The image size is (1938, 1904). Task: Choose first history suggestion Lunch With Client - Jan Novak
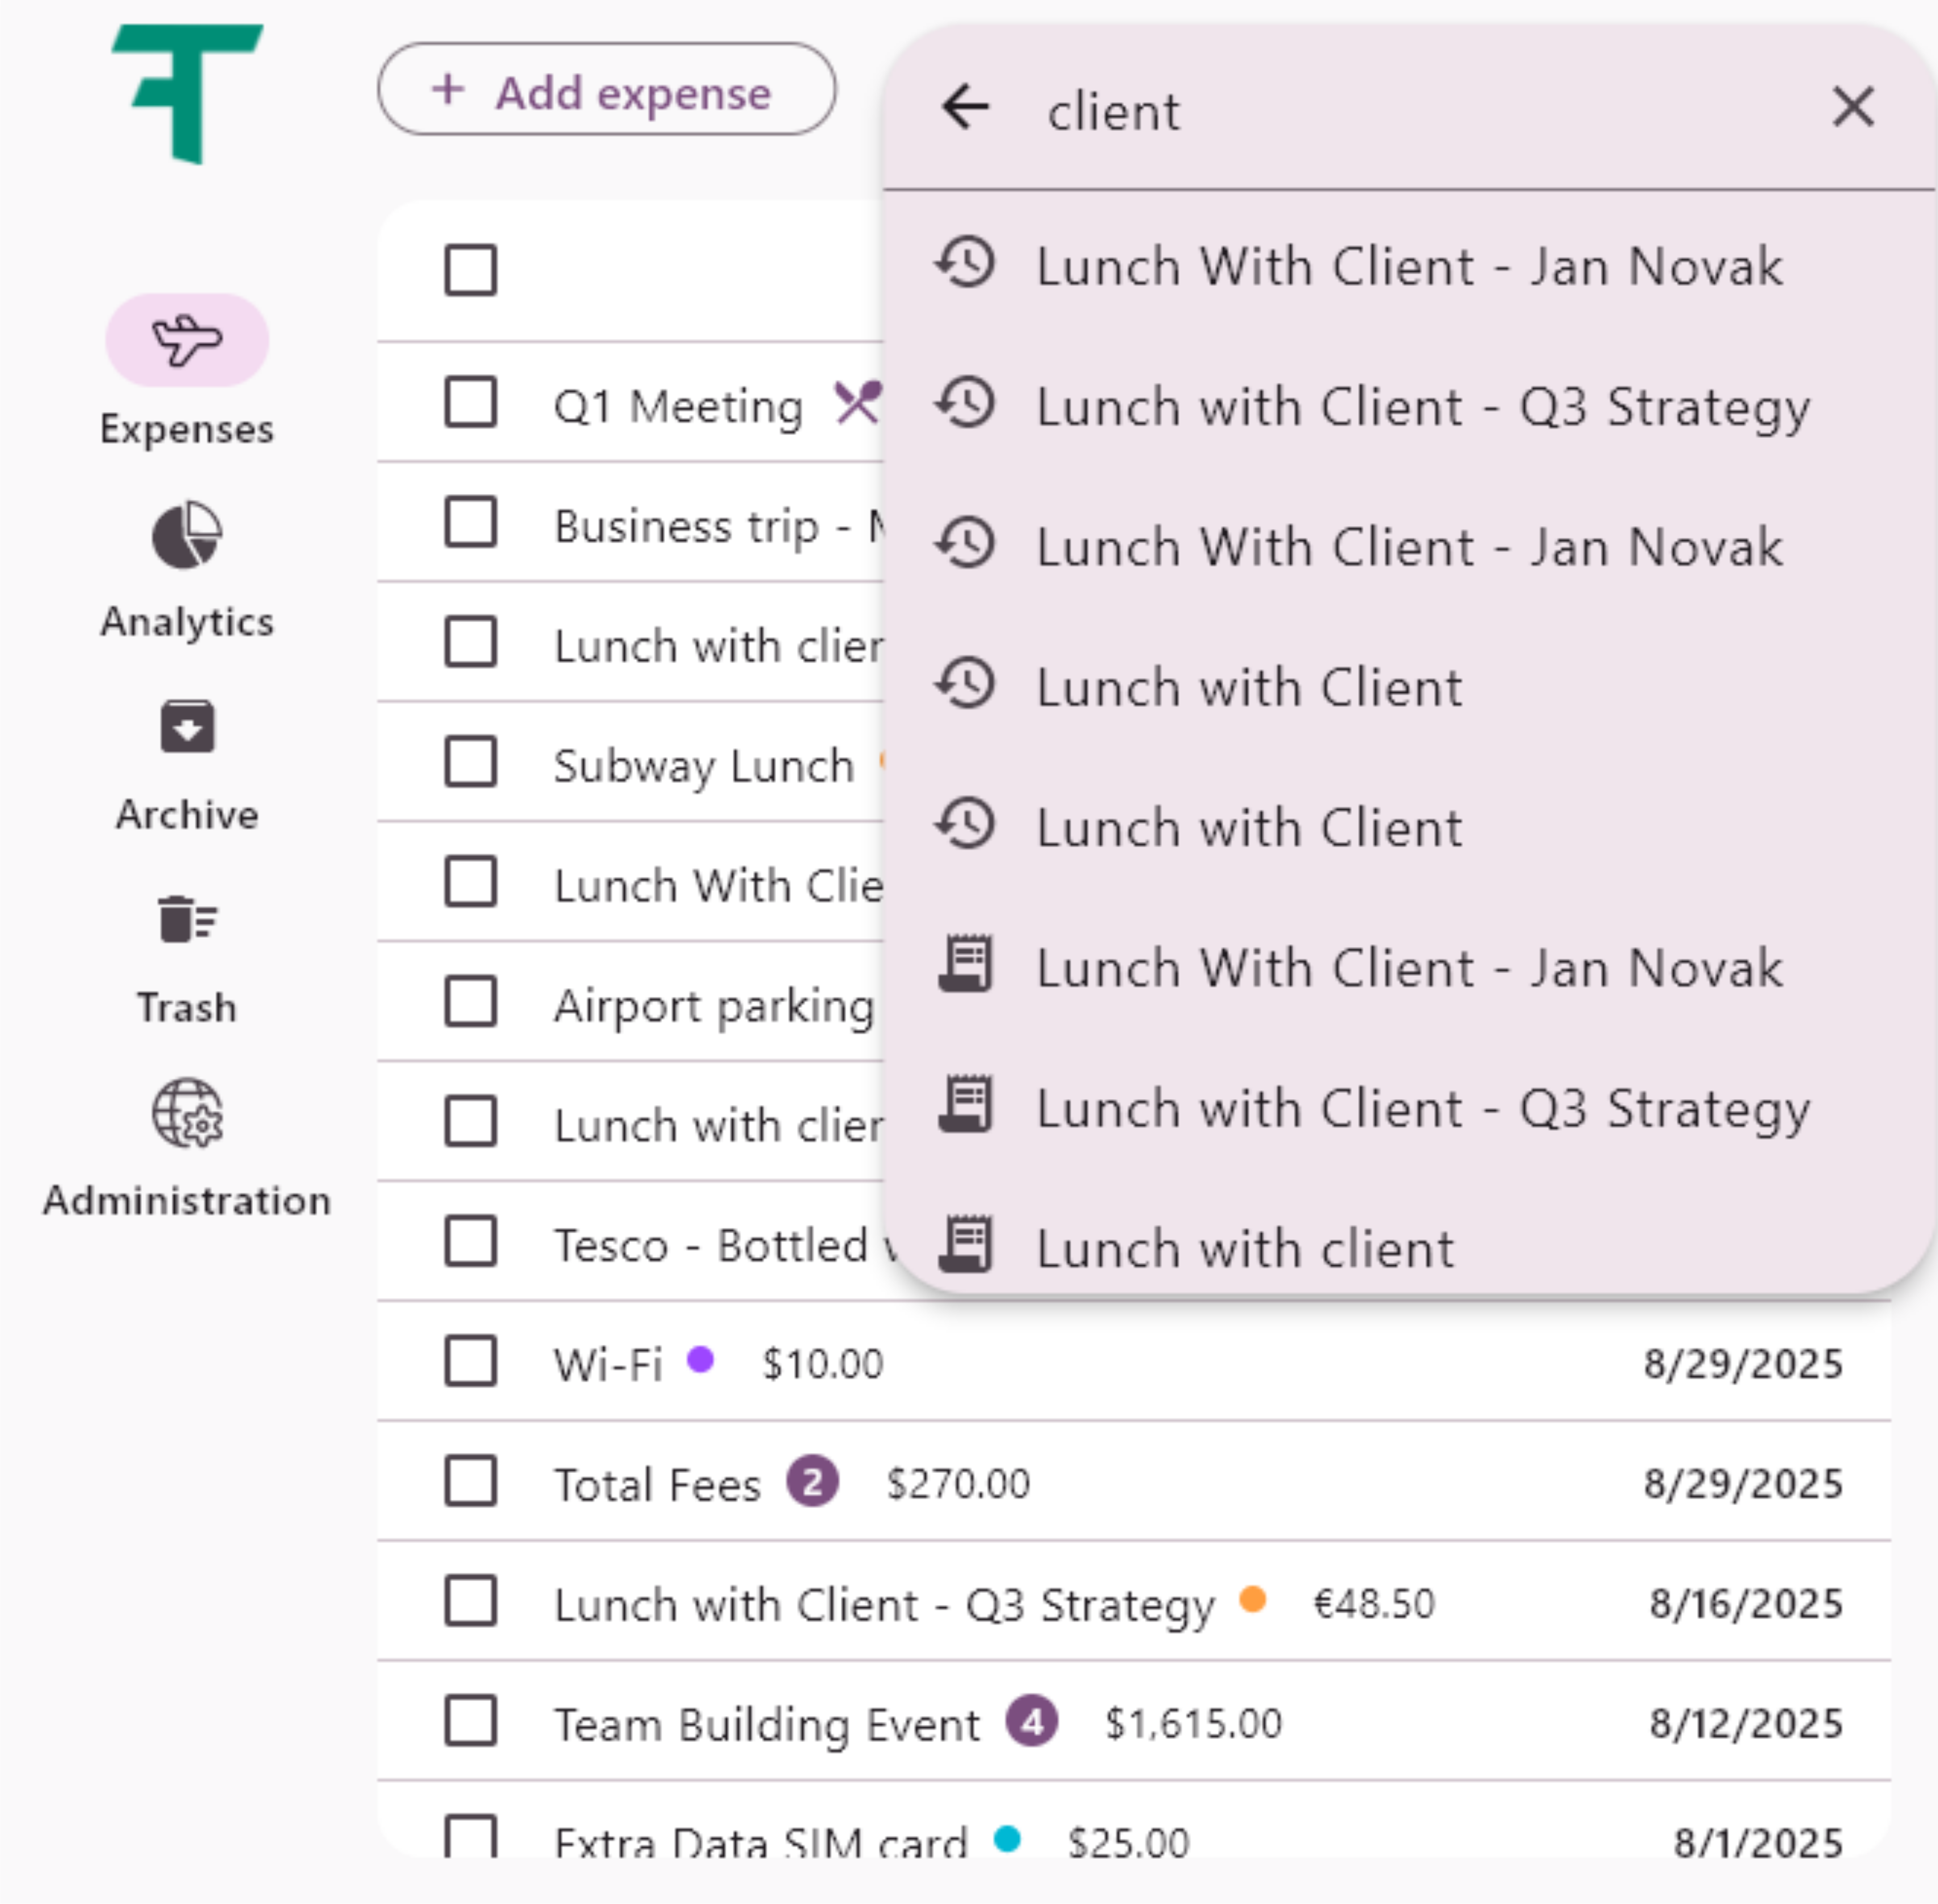[1408, 266]
